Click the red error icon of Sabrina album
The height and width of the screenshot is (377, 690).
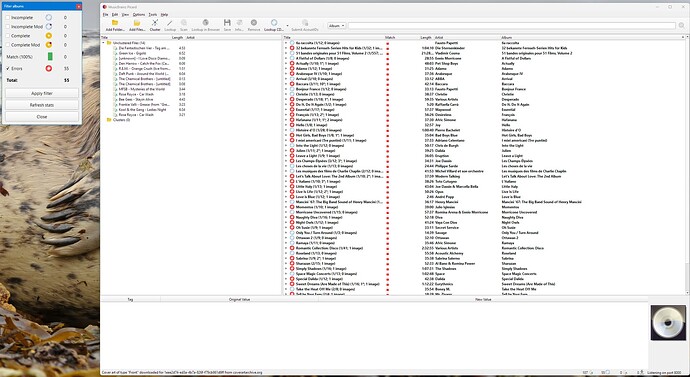coord(292,259)
